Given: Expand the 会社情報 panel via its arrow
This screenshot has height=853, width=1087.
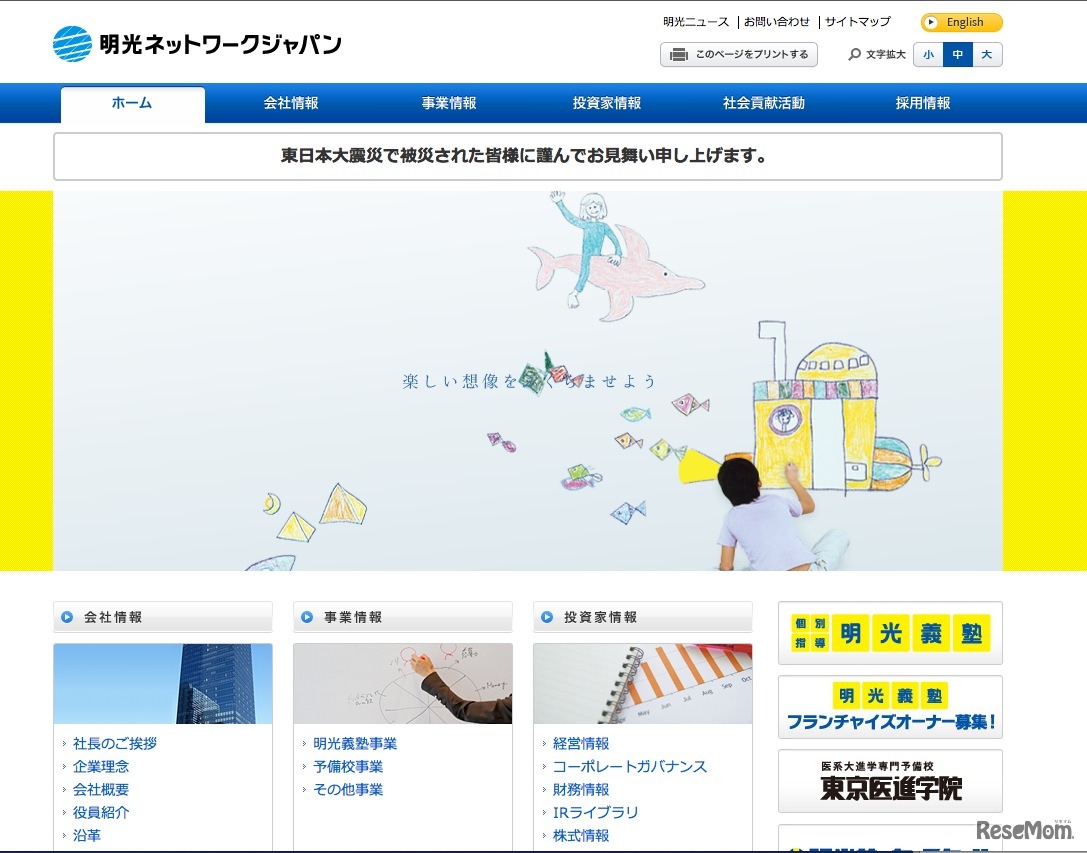Looking at the screenshot, I should click(x=66, y=616).
